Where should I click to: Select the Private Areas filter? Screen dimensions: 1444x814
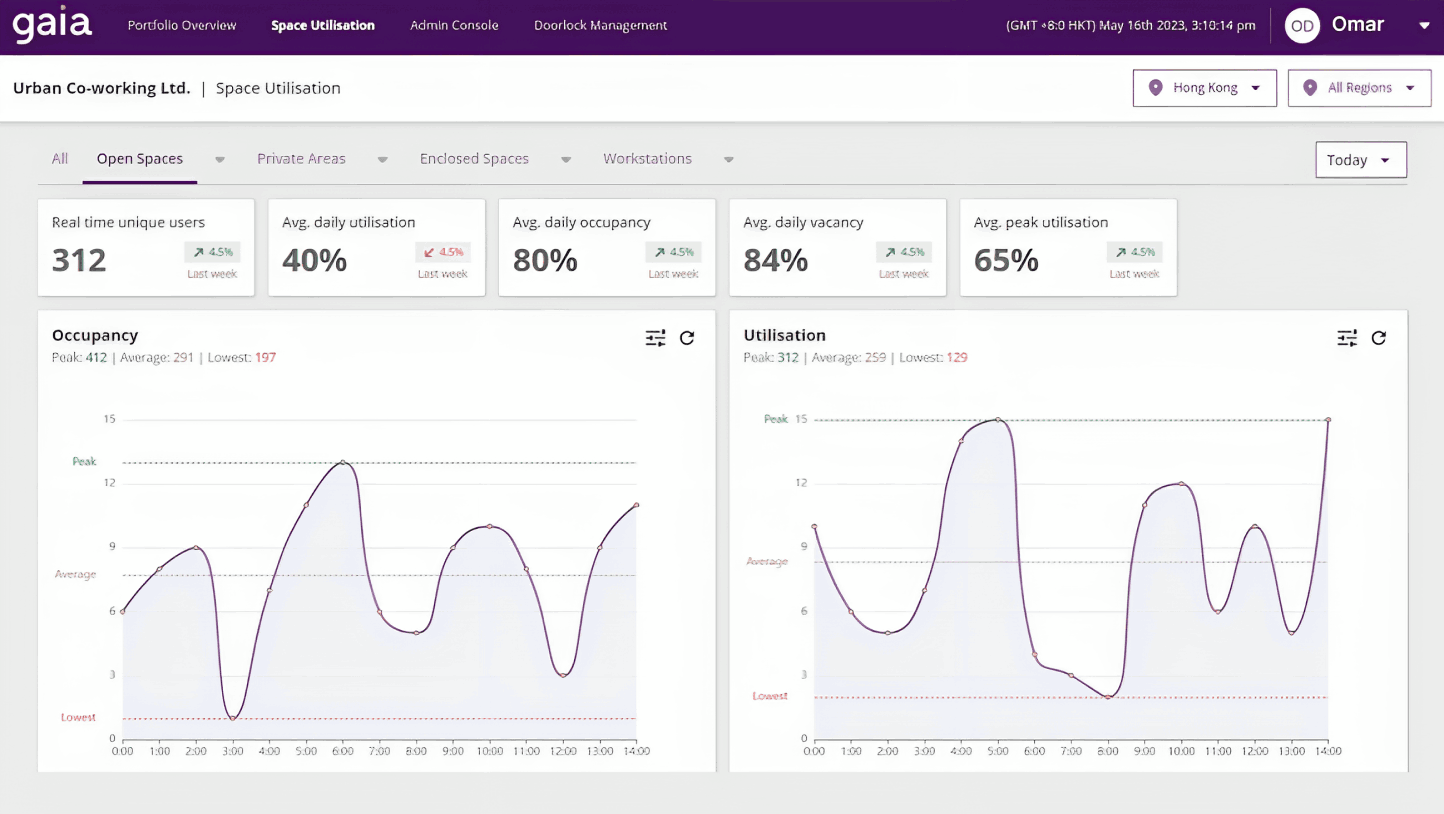(301, 158)
